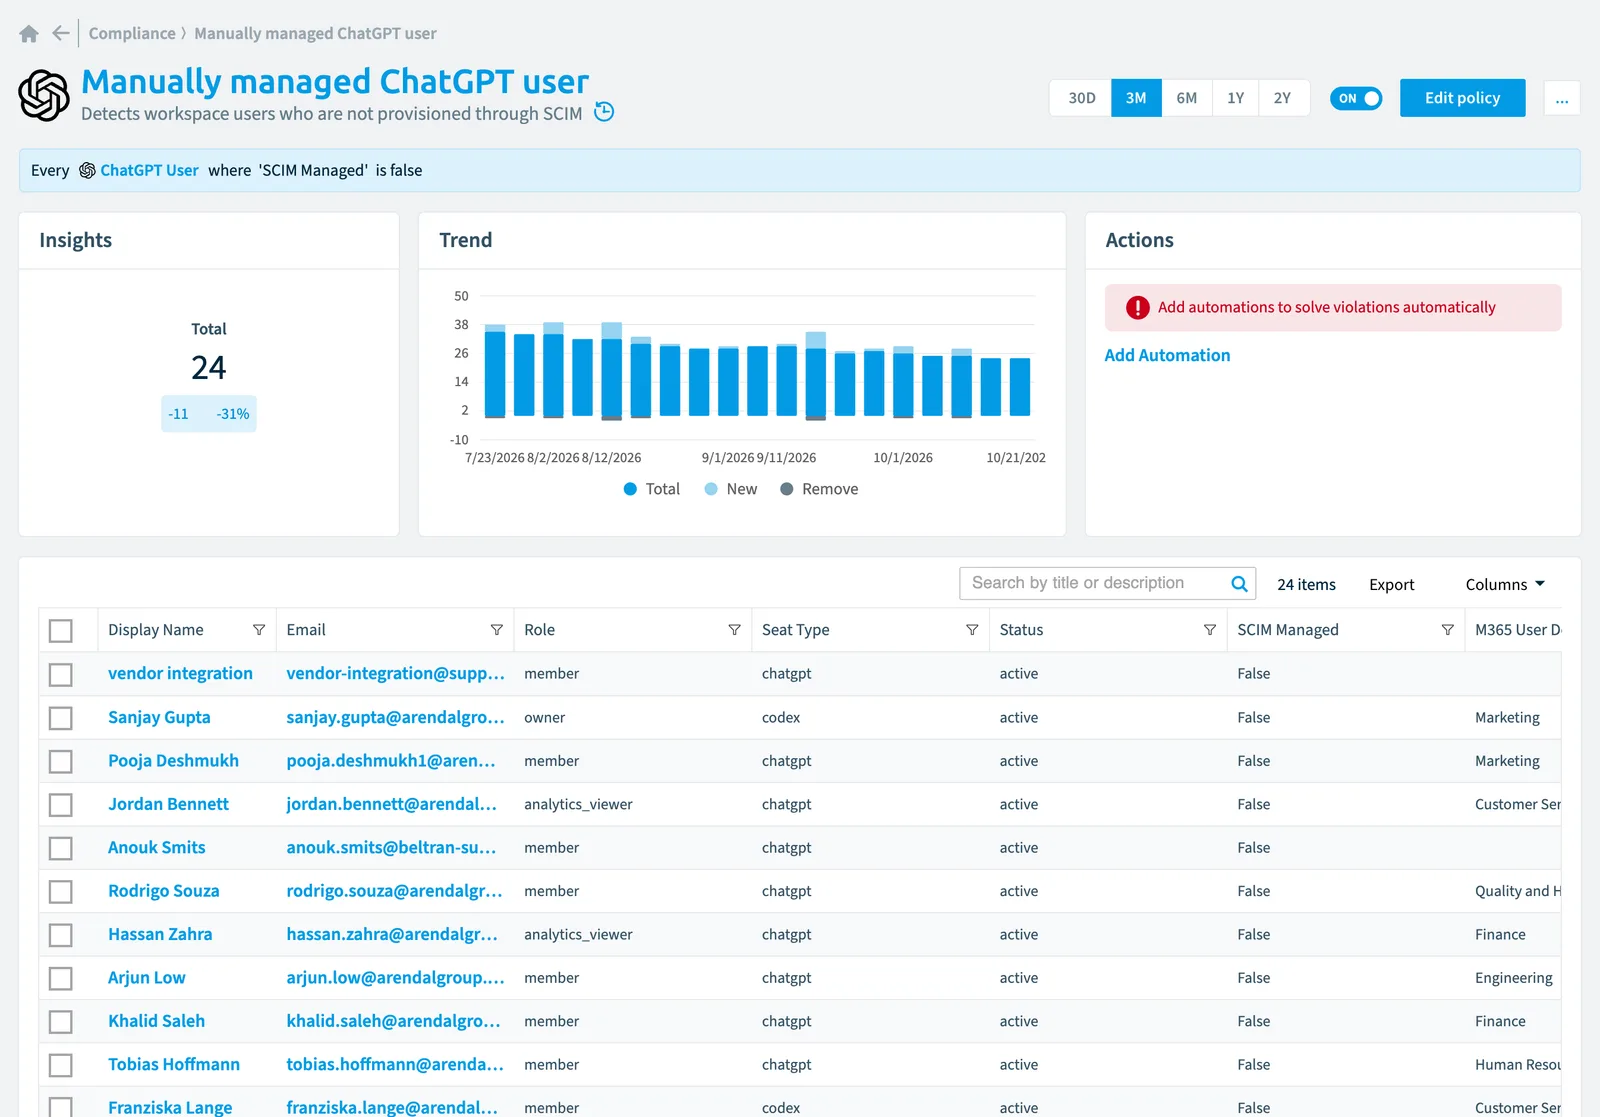Screen dimensions: 1600x1117
Task: Click the hassan.zahra email link
Action: point(392,935)
